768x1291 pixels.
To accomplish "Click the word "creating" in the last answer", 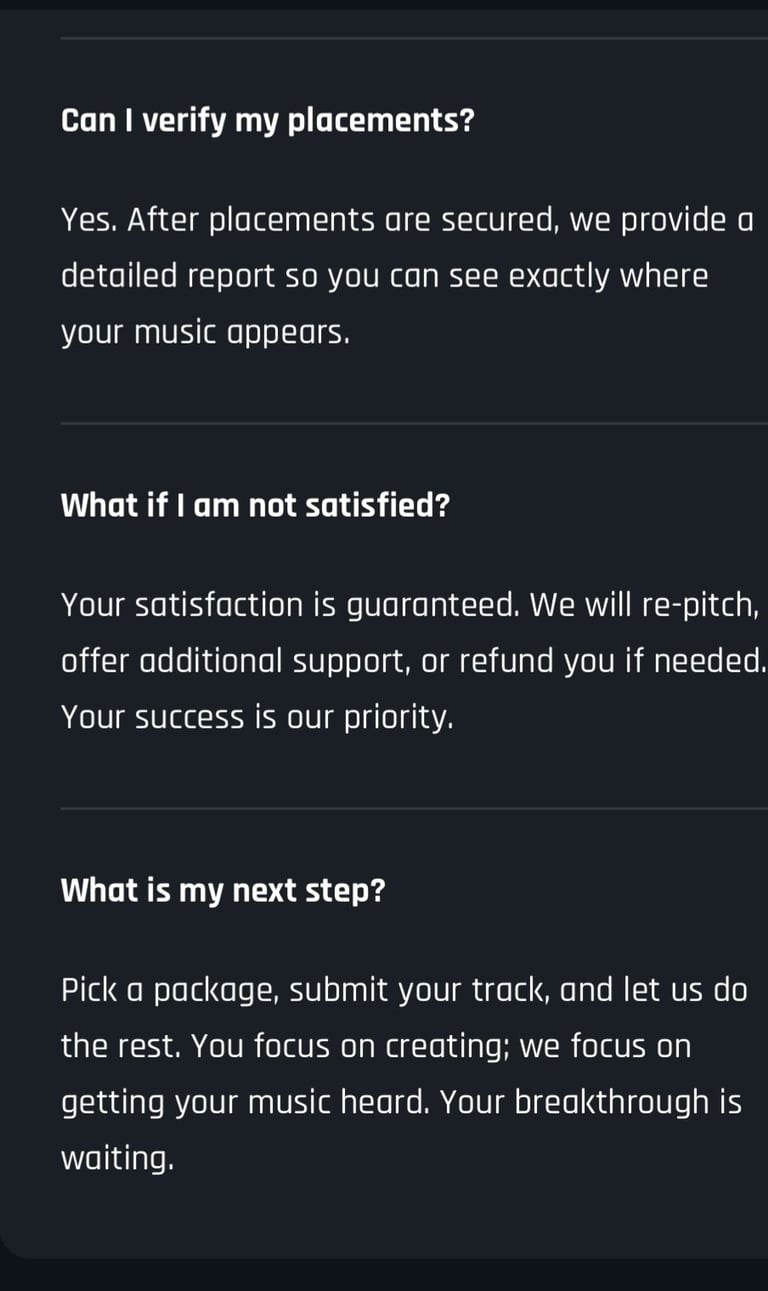I will coord(448,1047).
